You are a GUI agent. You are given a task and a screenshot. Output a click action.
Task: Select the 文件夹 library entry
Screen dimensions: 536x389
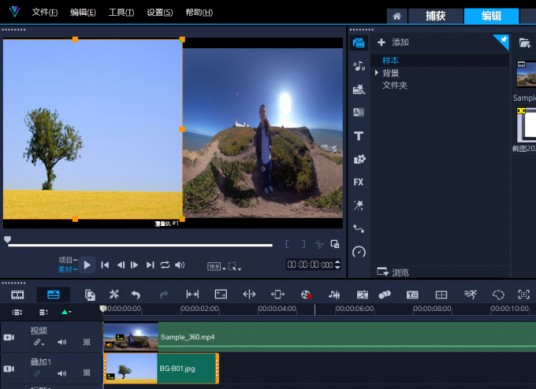(394, 85)
